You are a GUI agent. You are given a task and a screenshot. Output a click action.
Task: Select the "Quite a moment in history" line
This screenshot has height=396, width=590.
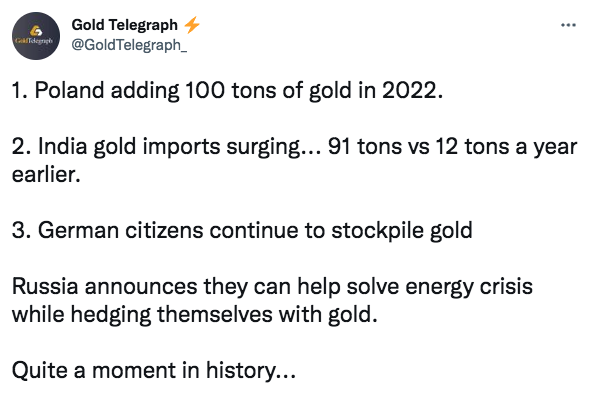point(154,370)
